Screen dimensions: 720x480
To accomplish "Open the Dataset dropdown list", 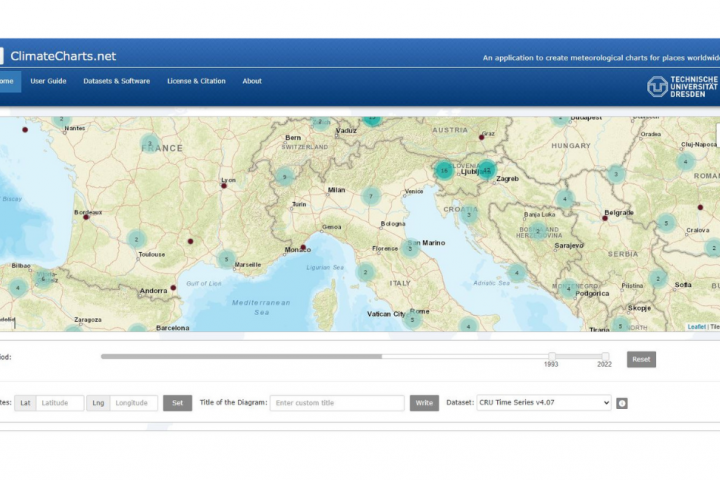I will click(543, 403).
